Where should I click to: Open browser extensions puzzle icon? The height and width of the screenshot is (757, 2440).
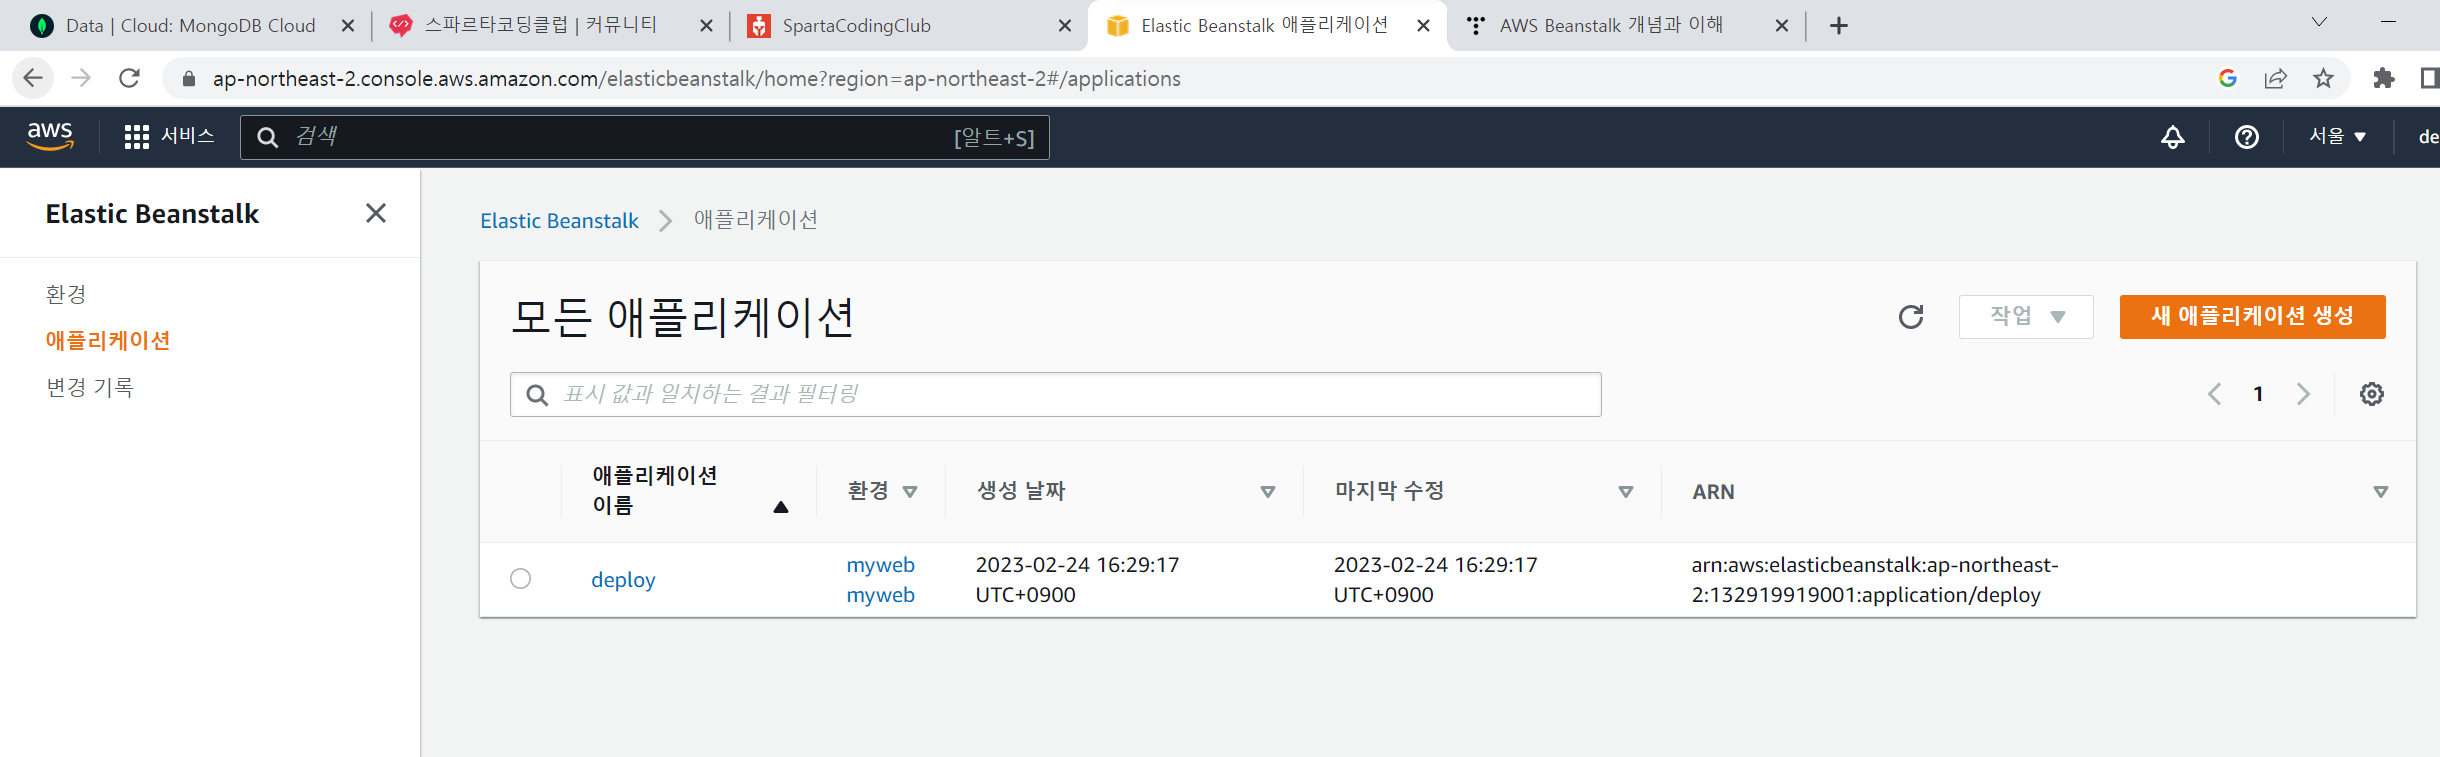coord(2383,78)
